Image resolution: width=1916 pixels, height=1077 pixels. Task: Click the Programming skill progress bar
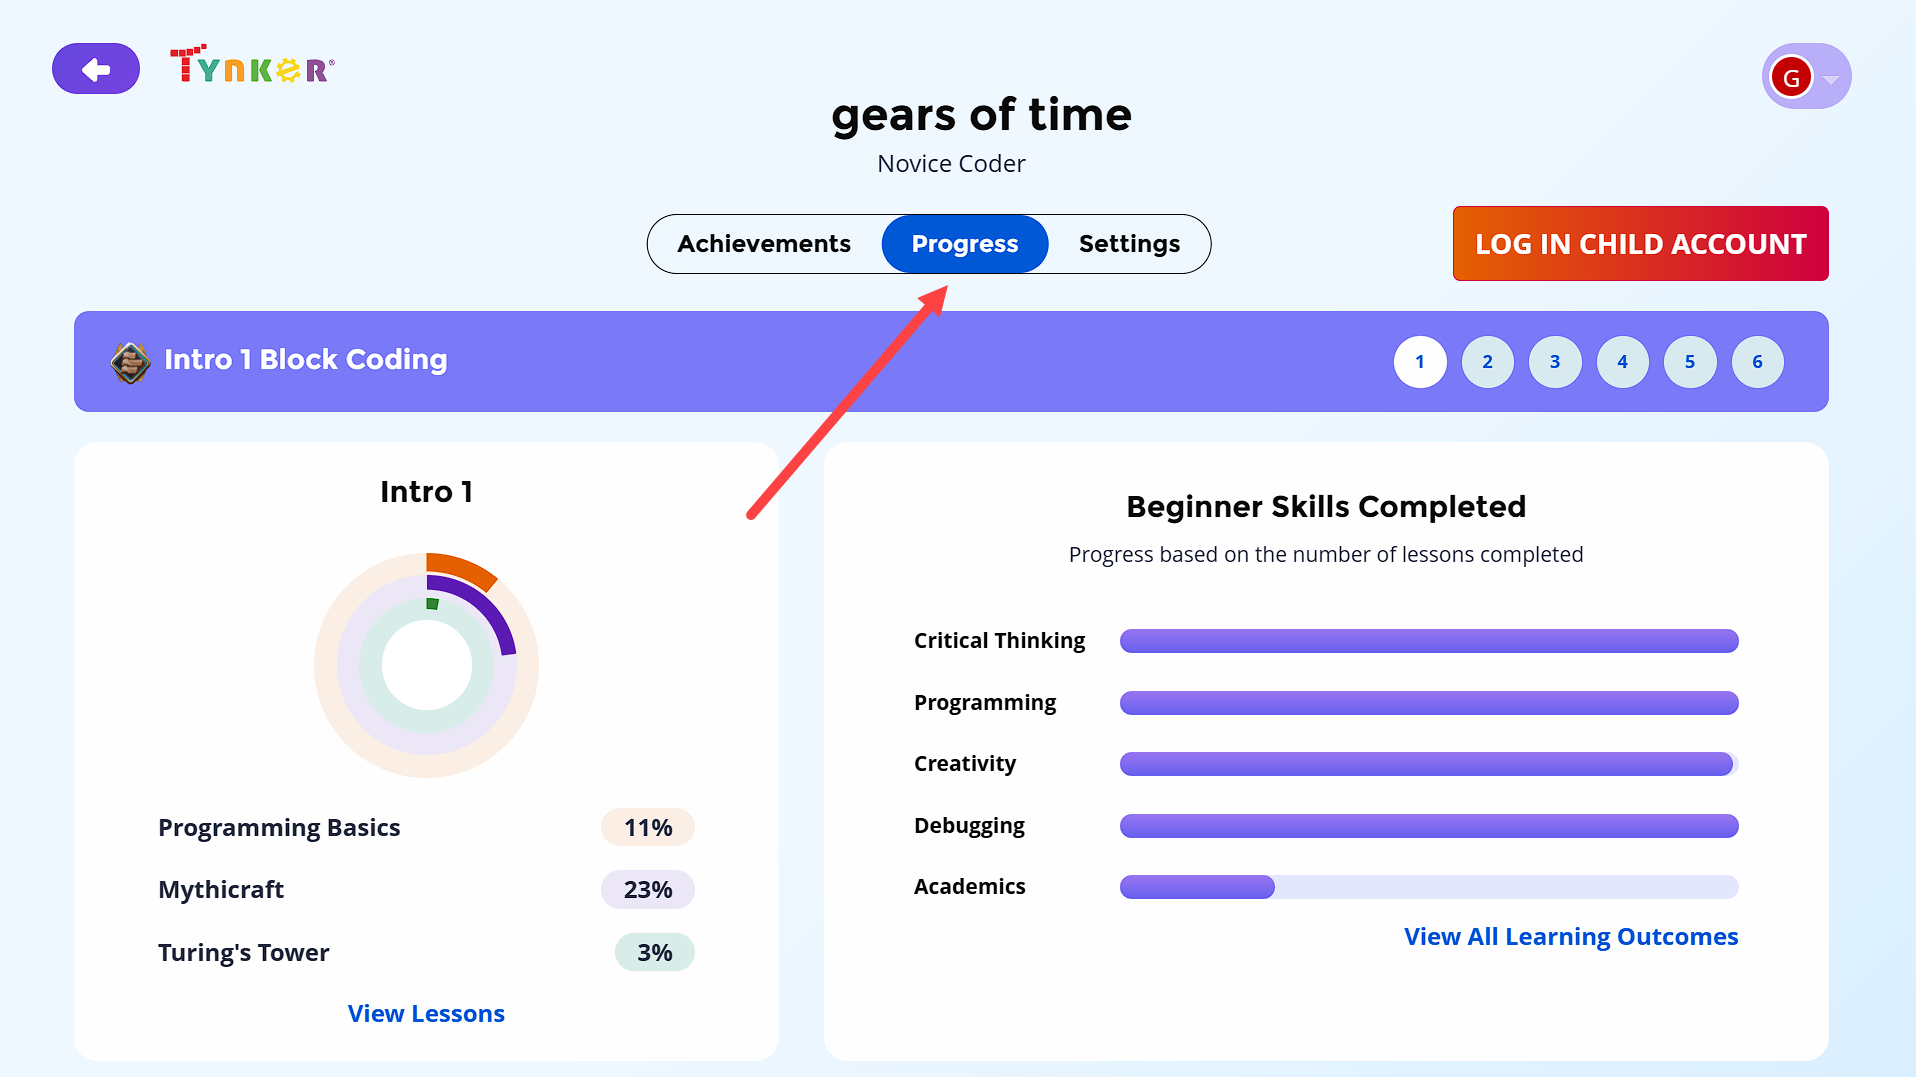tap(1429, 703)
